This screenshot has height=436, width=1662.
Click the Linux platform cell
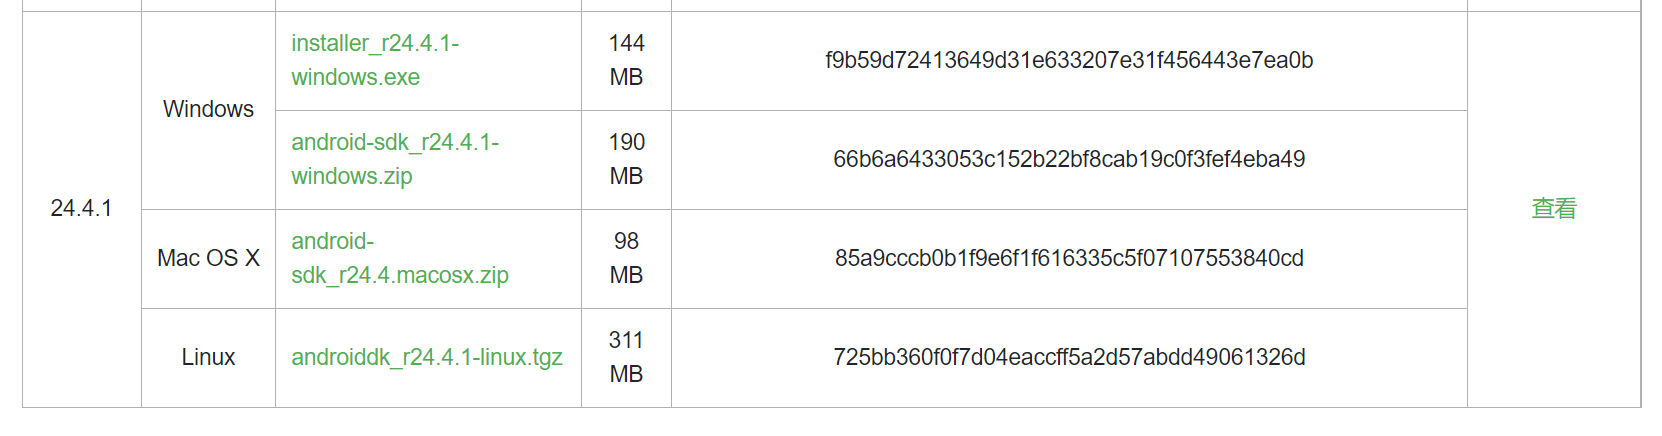[x=208, y=357]
